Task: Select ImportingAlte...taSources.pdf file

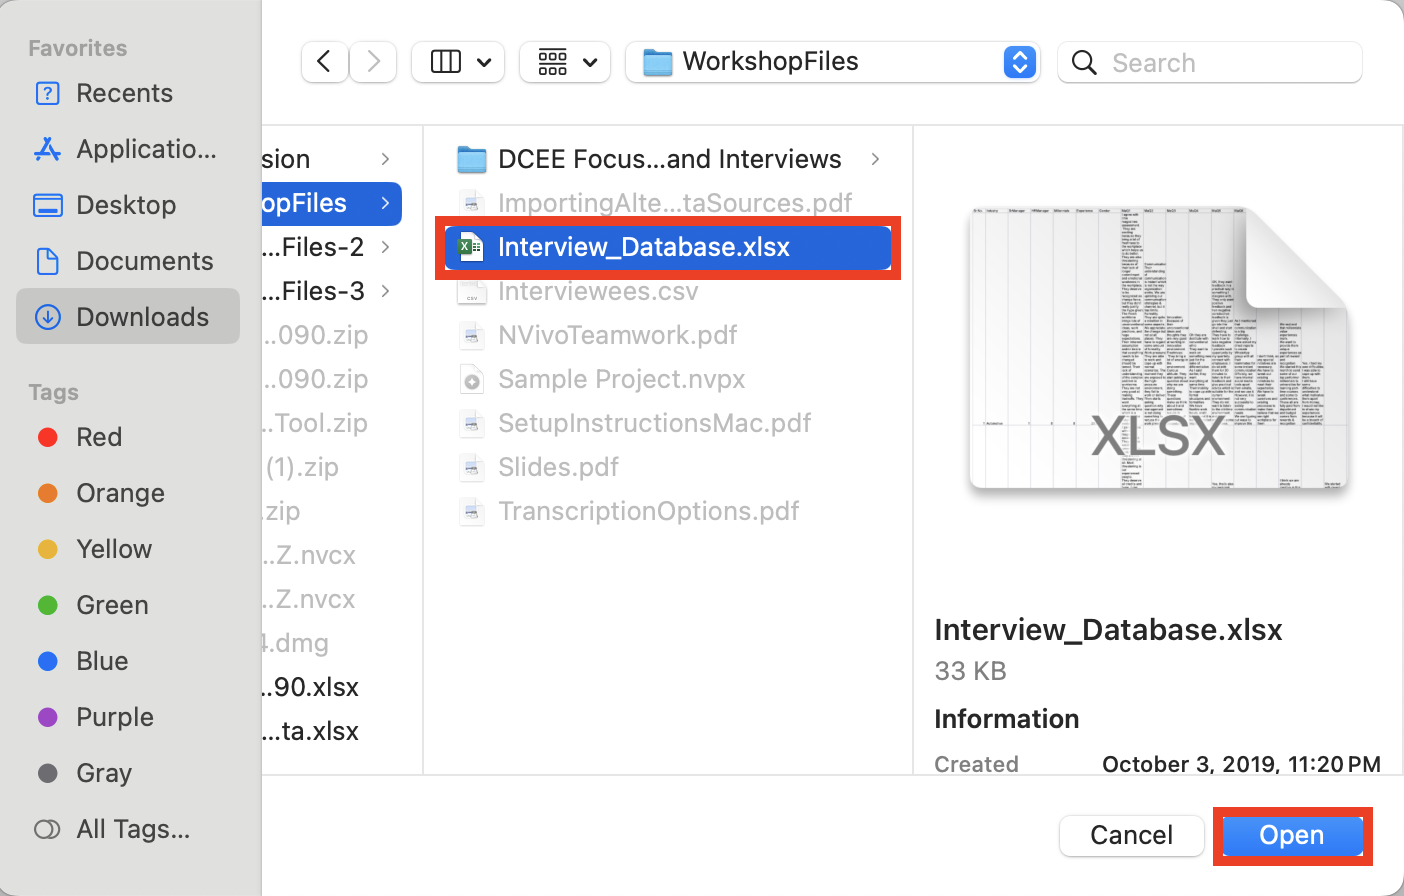Action: [667, 203]
